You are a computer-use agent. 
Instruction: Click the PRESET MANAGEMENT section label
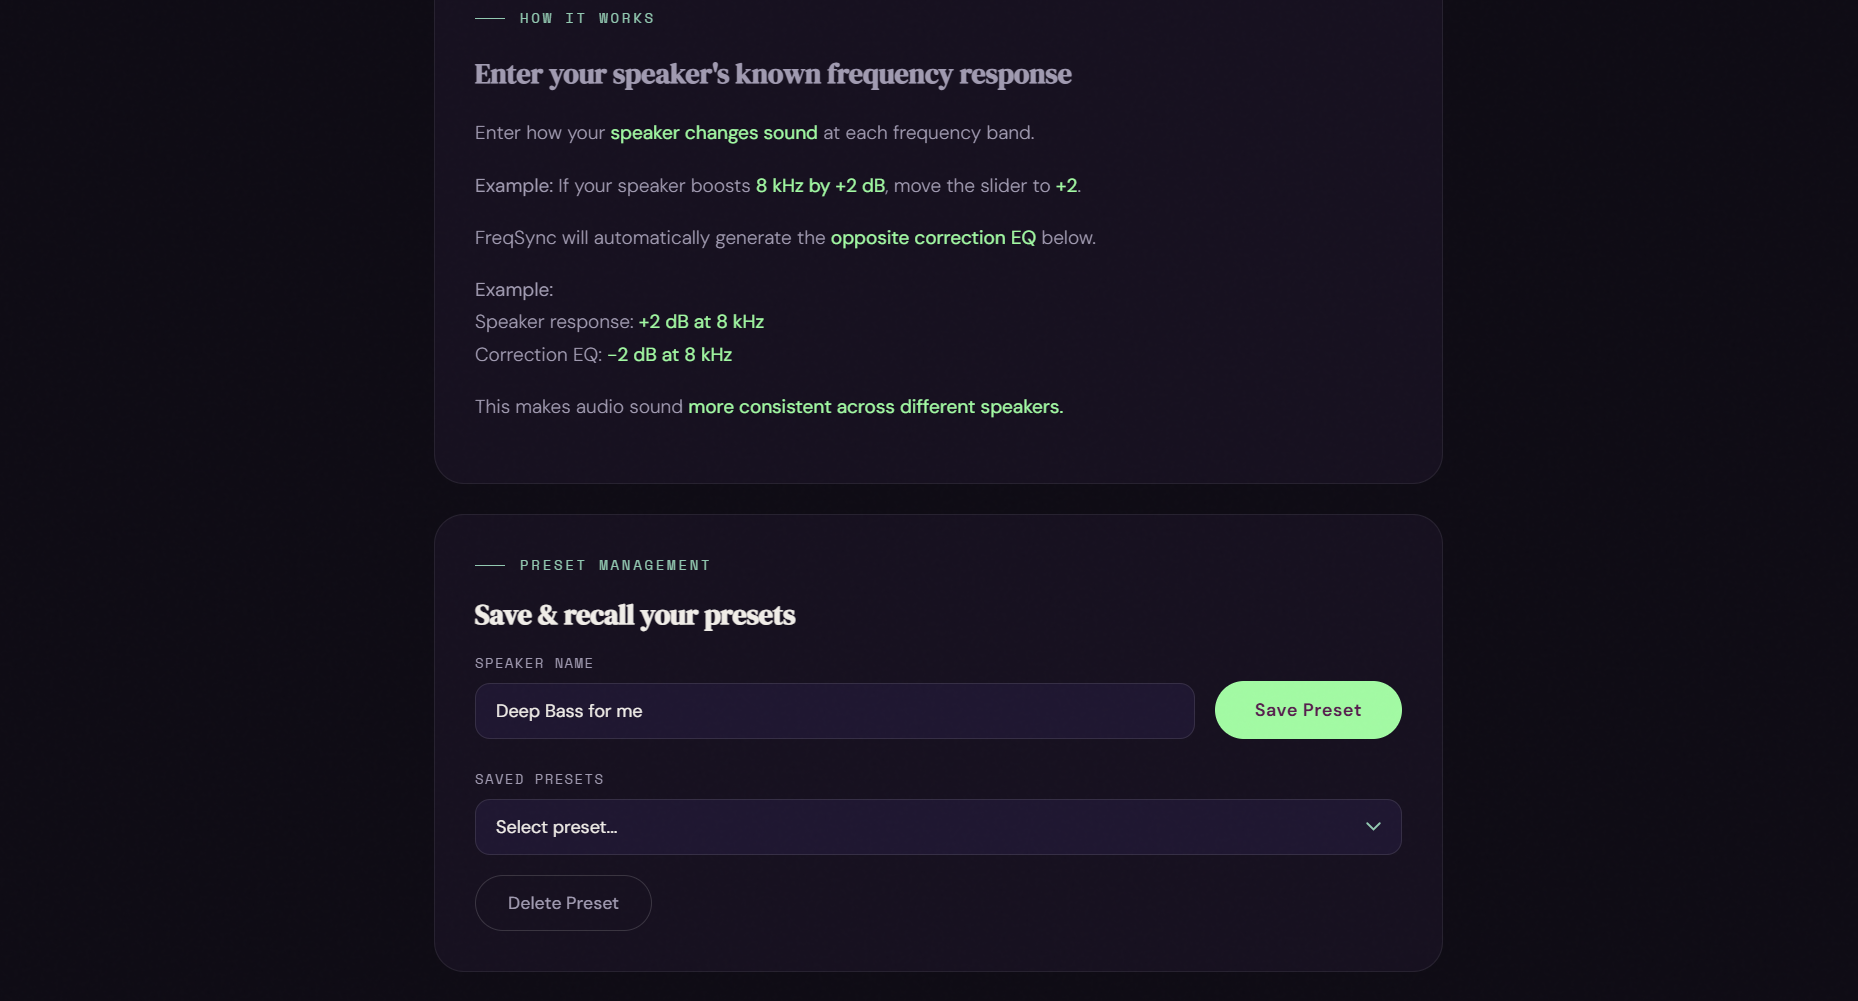coord(615,566)
